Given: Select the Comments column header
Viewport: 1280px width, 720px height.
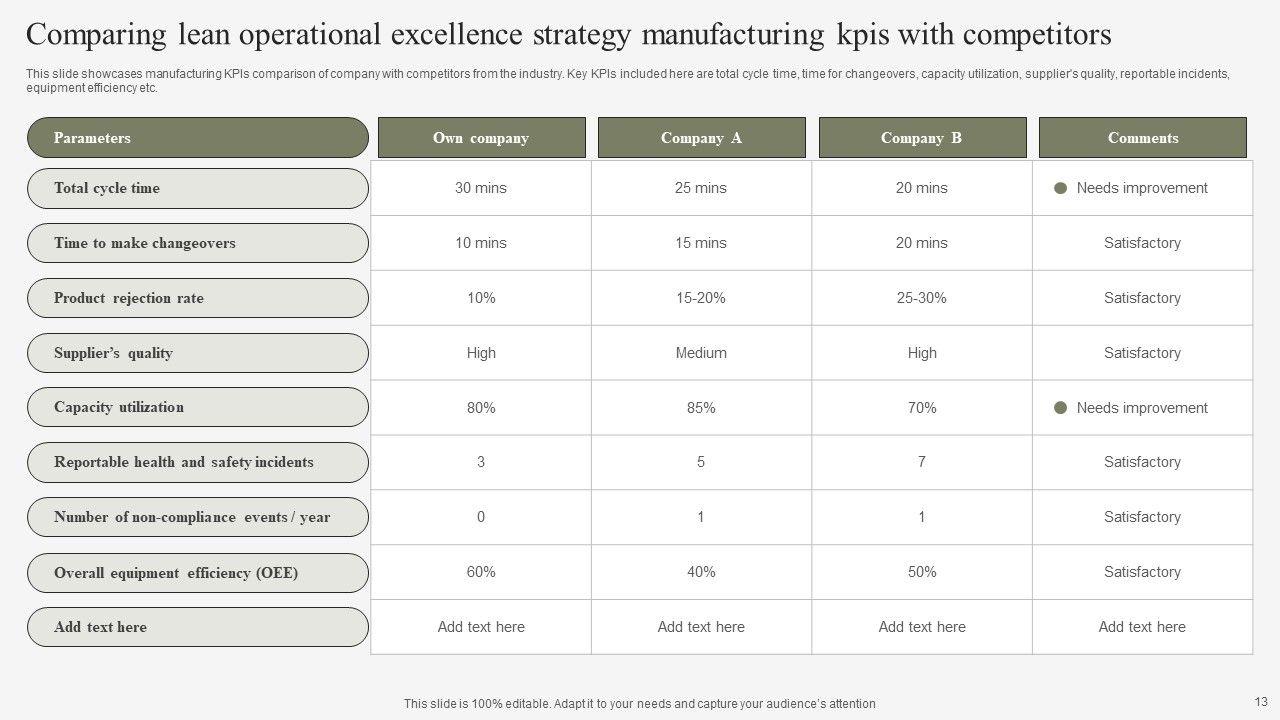Looking at the screenshot, I should pos(1142,138).
